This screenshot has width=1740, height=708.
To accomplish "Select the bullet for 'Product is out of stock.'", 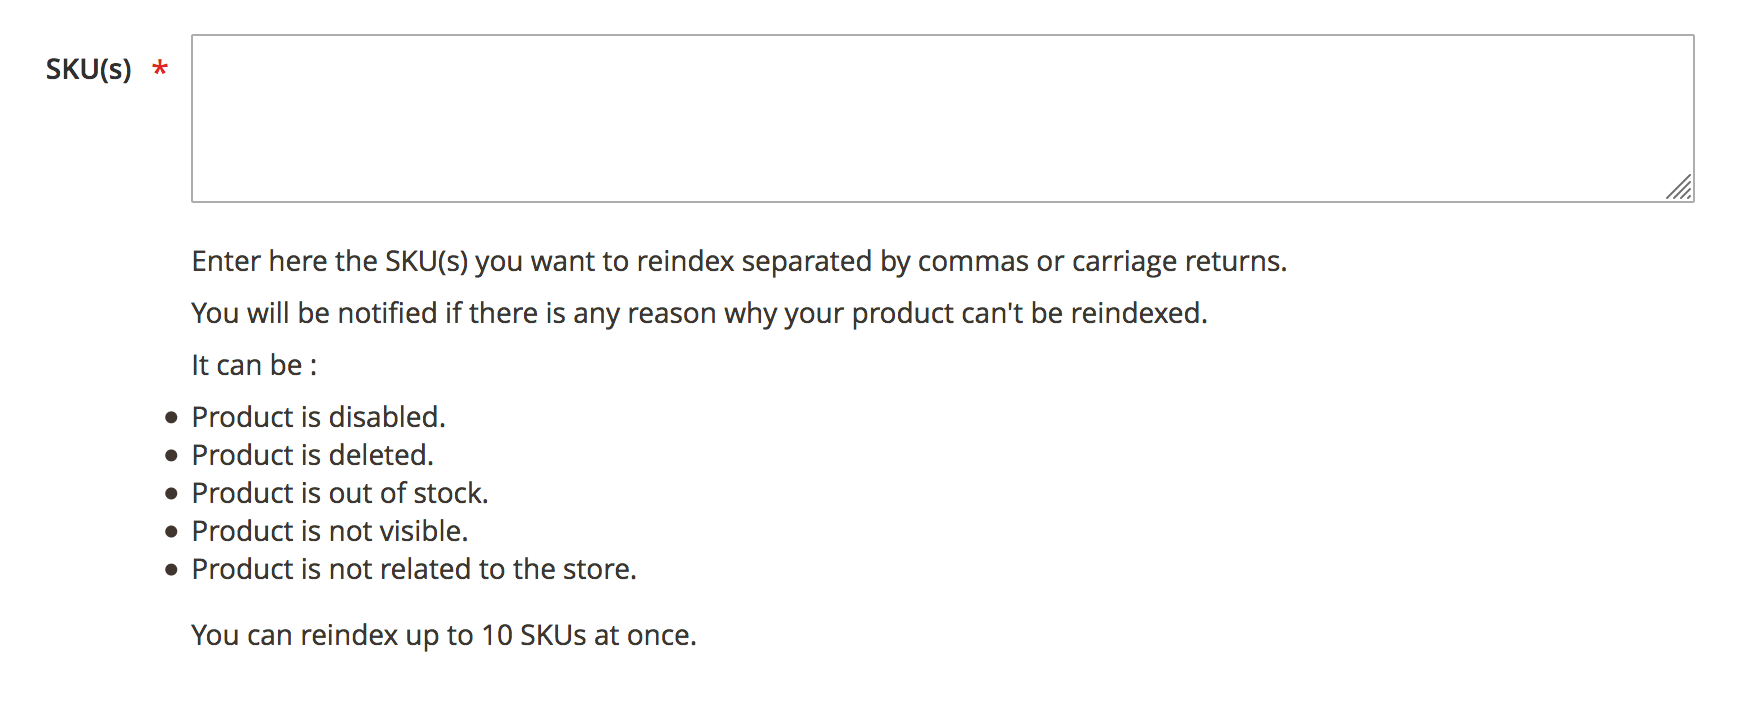I will 172,494.
